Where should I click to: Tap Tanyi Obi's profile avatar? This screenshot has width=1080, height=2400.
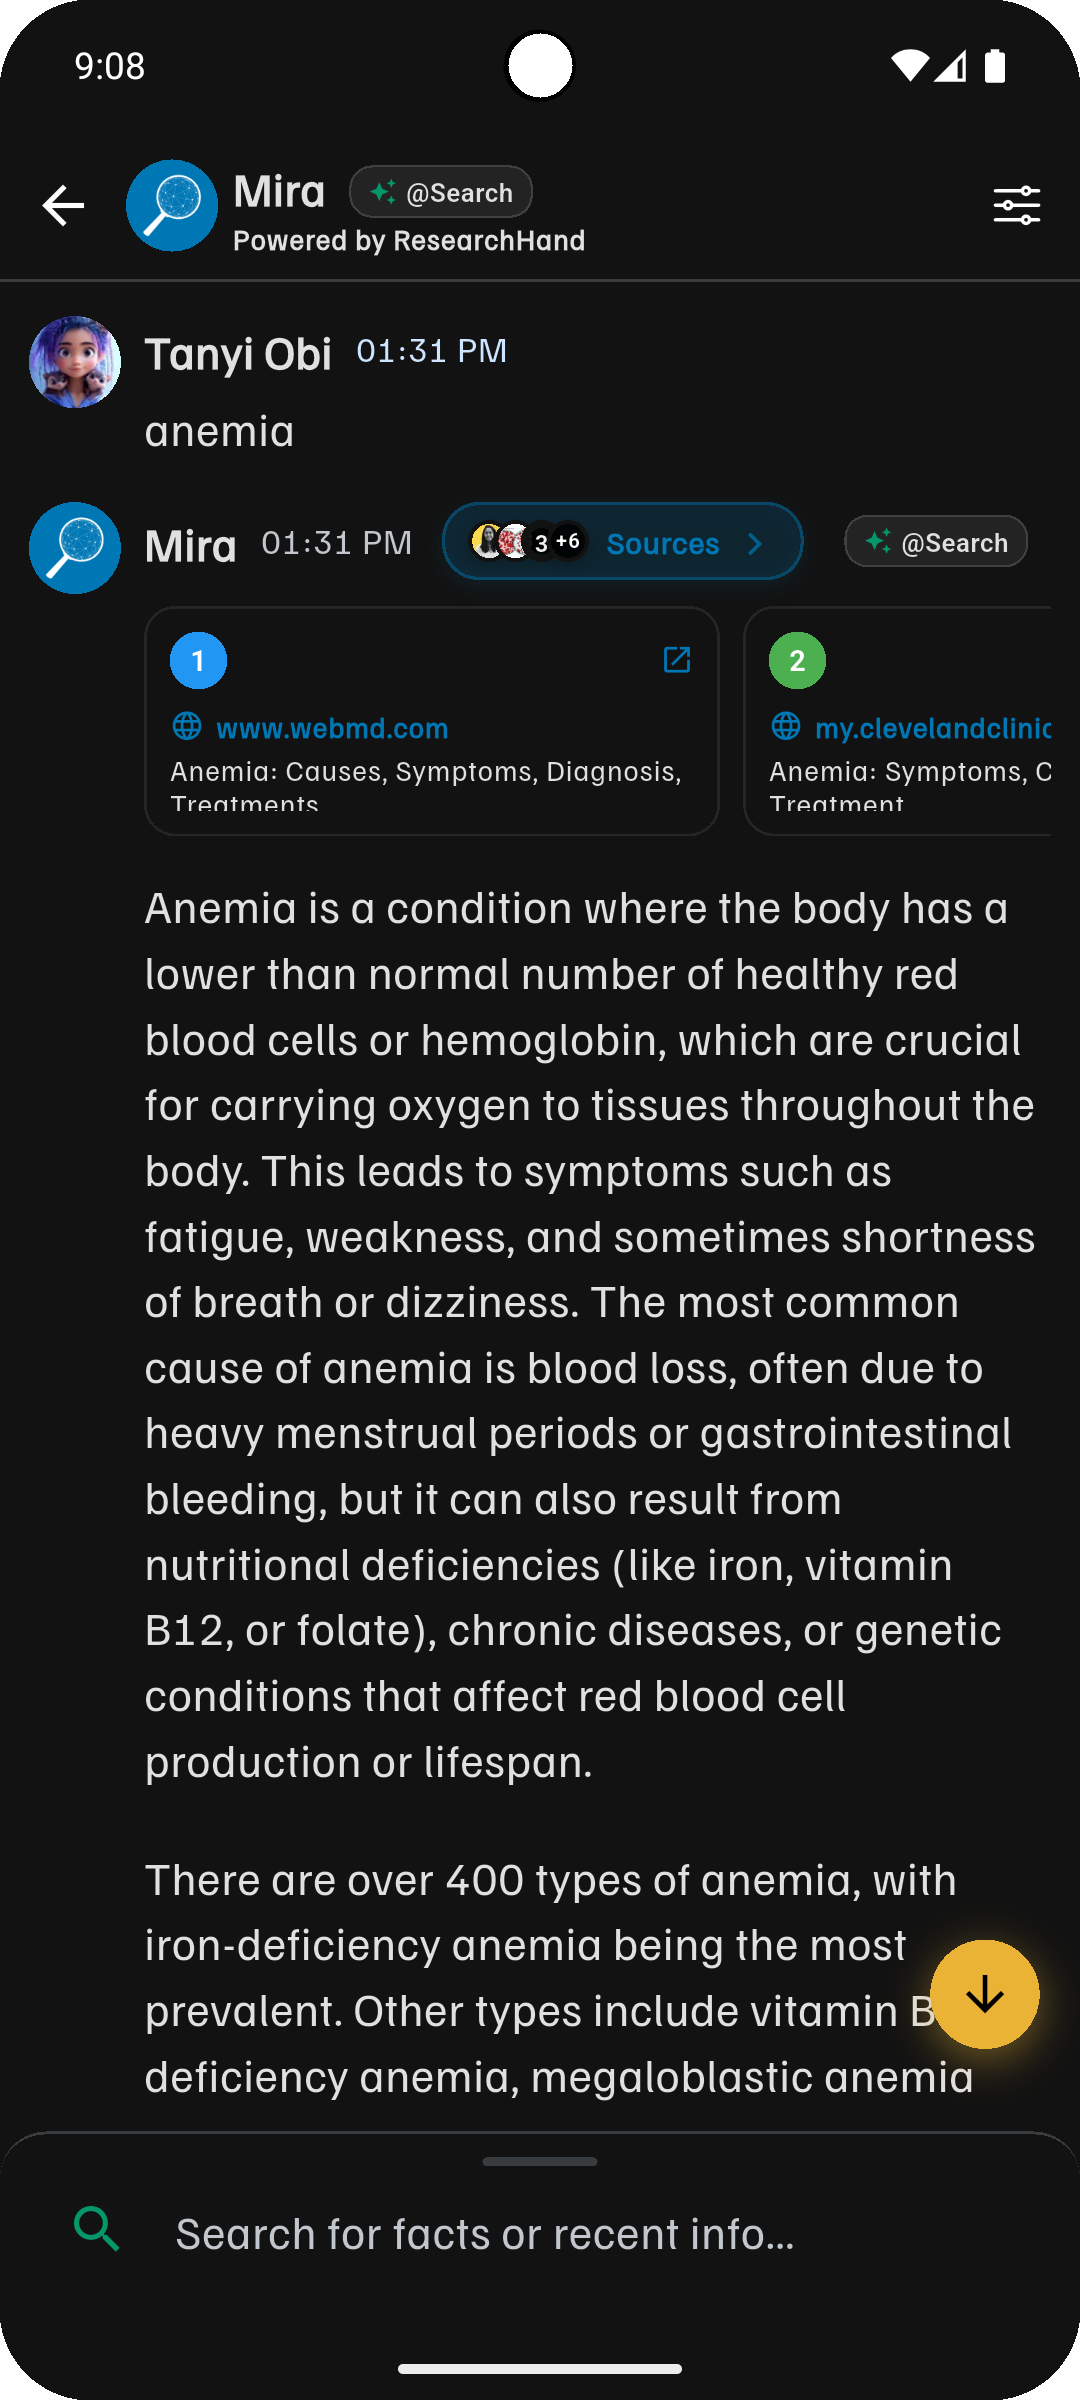pos(75,362)
